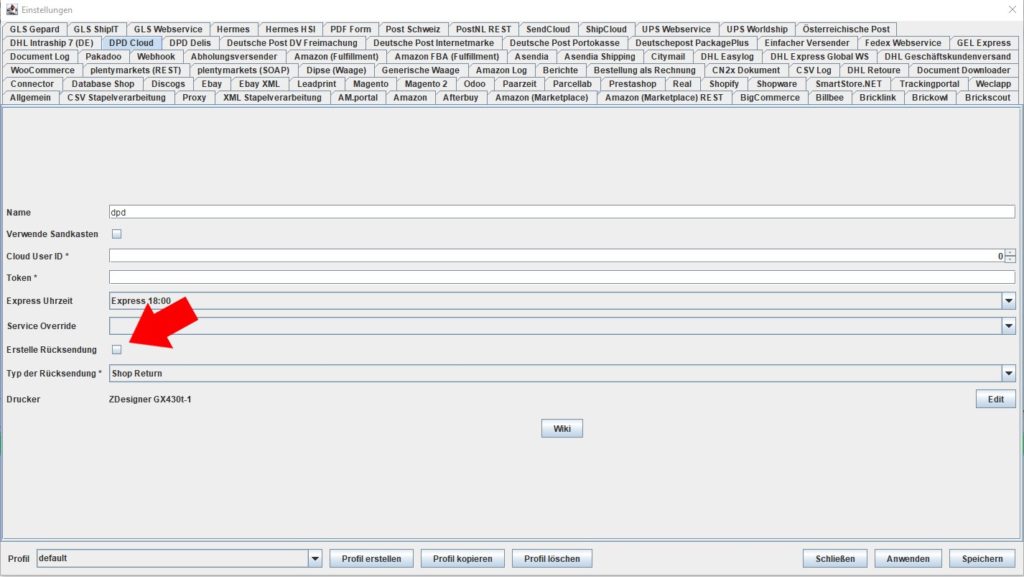Open the Fedex Webservice tab
This screenshot has width=1024, height=577.
pyautogui.click(x=903, y=43)
